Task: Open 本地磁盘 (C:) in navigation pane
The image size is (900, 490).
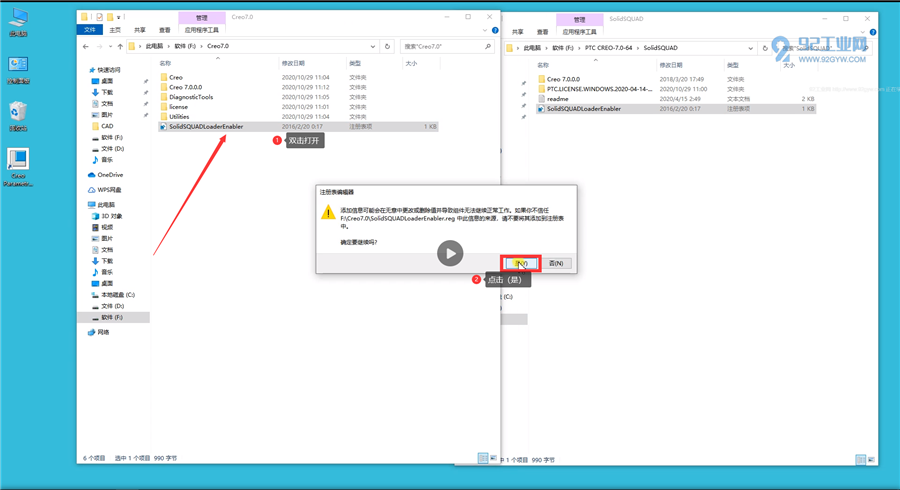Action: click(118, 295)
